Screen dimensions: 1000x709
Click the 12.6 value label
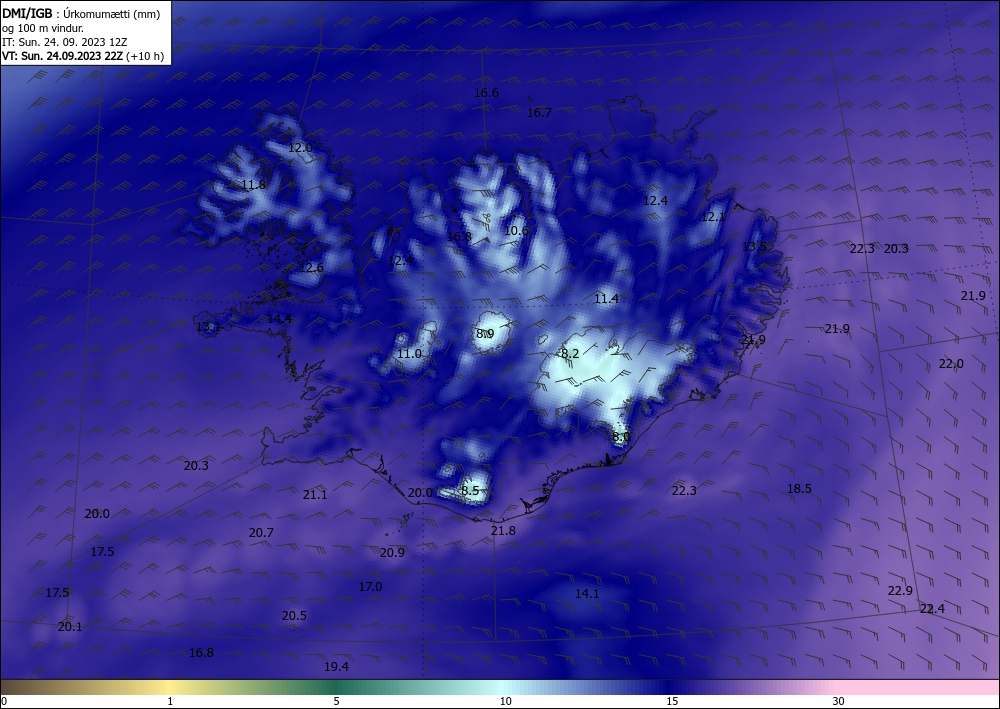coord(311,268)
